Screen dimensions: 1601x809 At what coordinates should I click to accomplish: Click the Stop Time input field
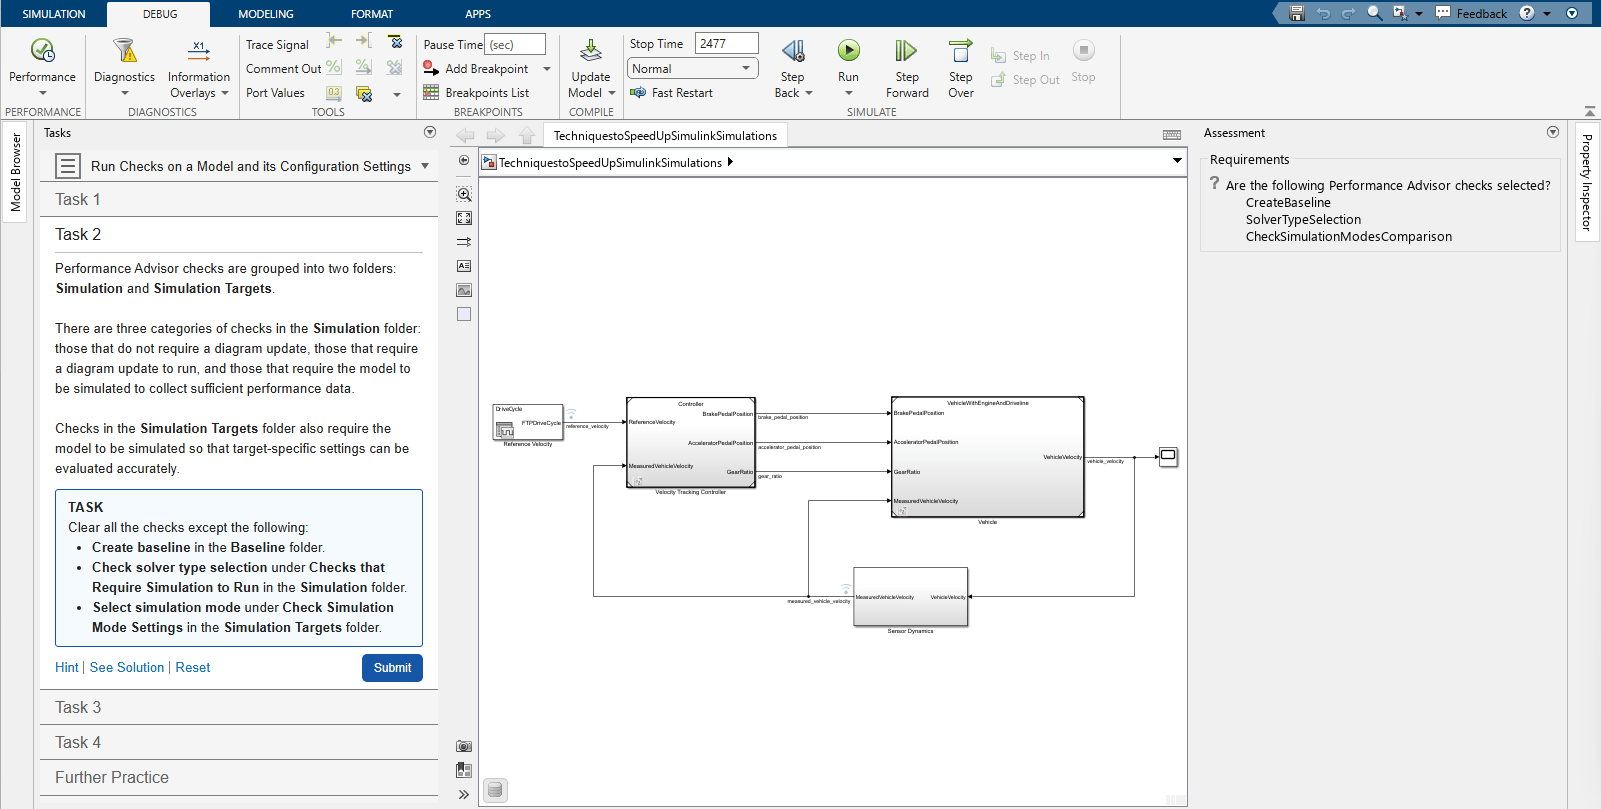click(727, 44)
